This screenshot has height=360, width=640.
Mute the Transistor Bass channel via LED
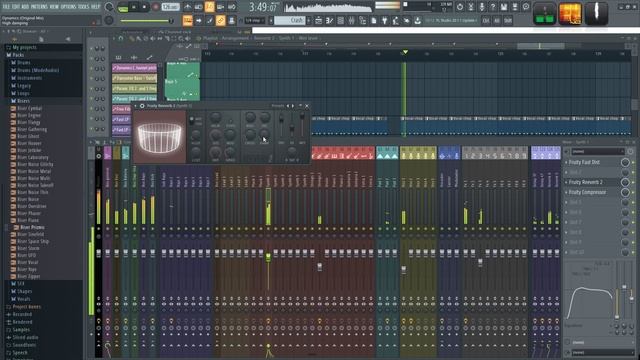click(x=91, y=78)
